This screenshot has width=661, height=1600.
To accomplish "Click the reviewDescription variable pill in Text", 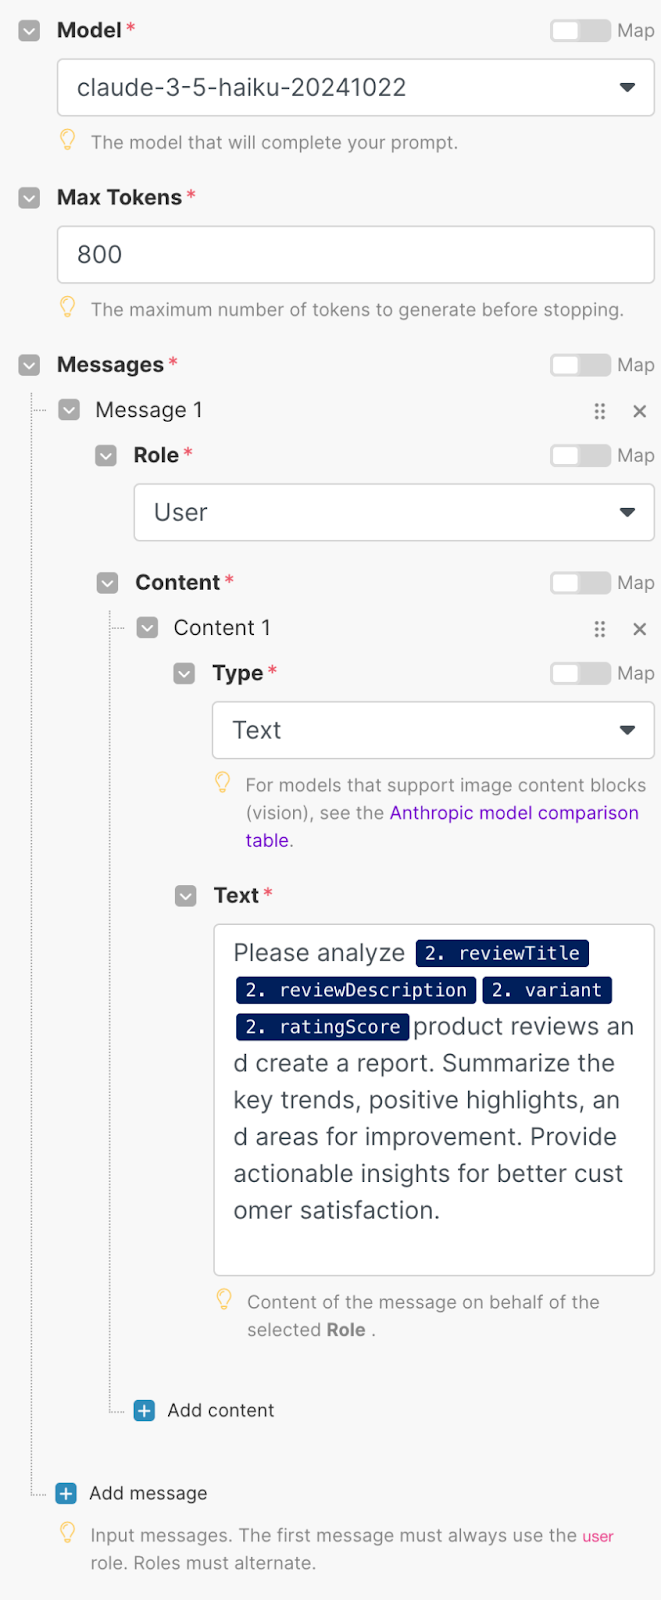I will (356, 991).
